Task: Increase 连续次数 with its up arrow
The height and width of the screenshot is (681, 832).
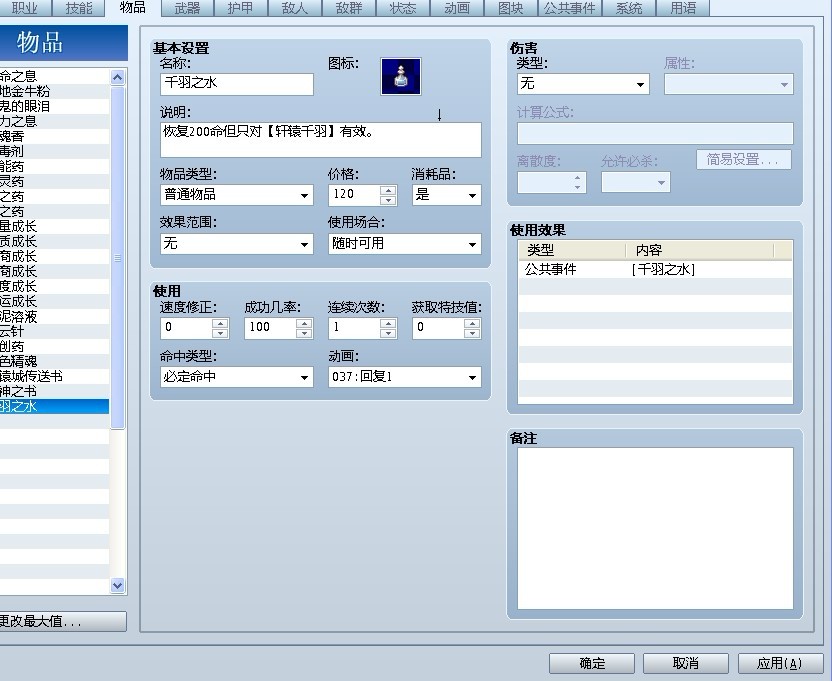Action: pyautogui.click(x=388, y=323)
